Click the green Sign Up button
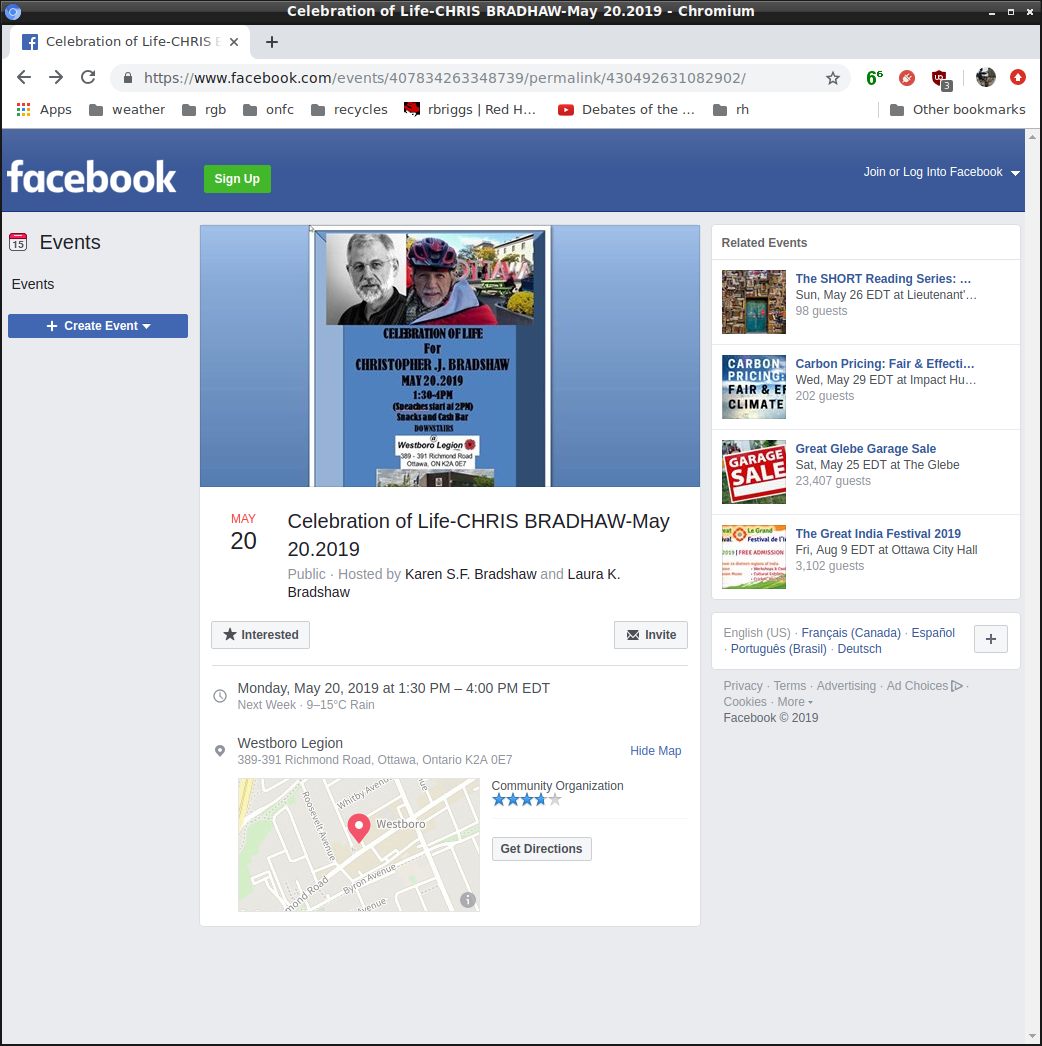The width and height of the screenshot is (1042, 1046). [237, 179]
